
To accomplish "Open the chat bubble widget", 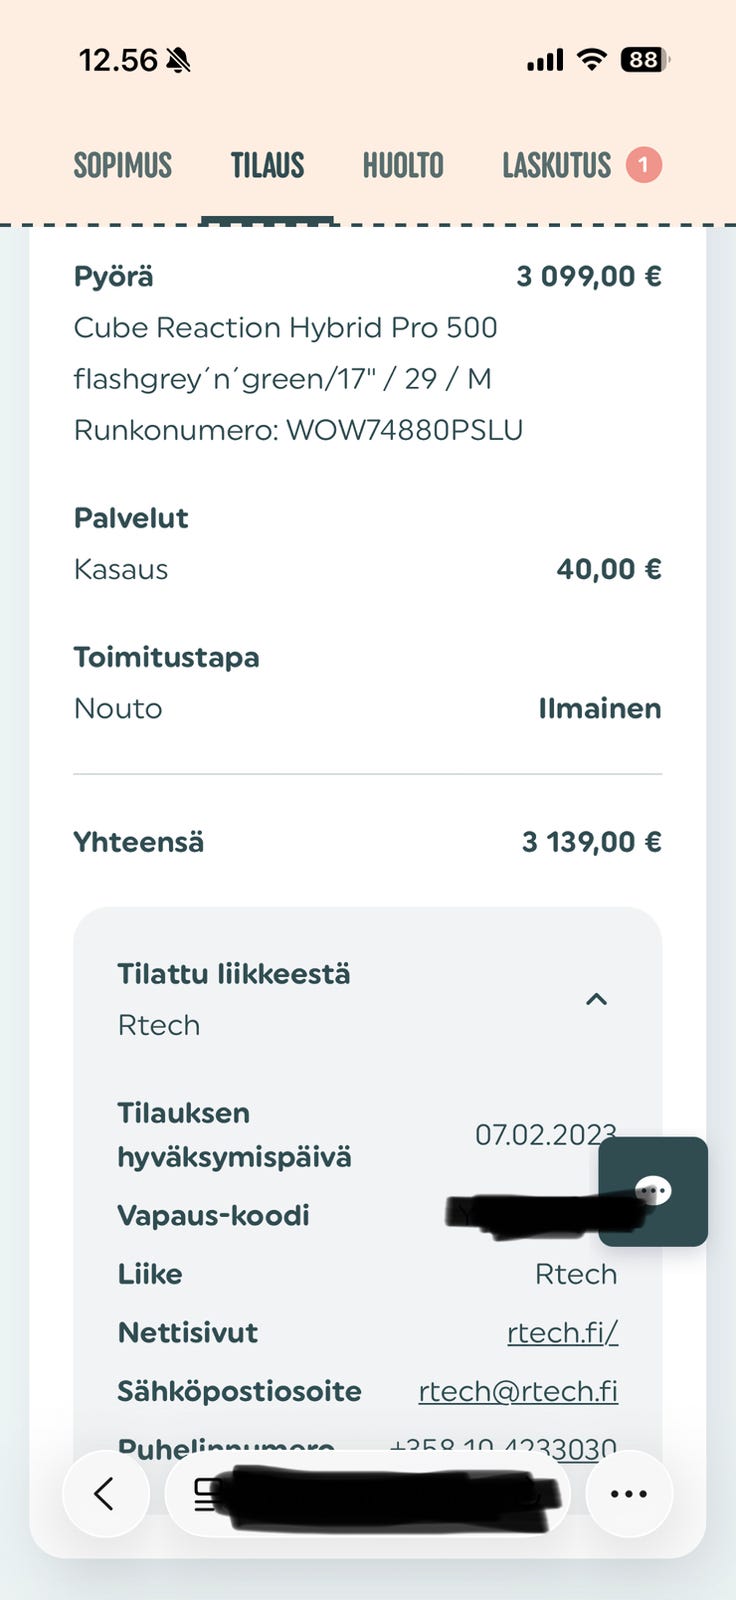I will click(653, 1191).
